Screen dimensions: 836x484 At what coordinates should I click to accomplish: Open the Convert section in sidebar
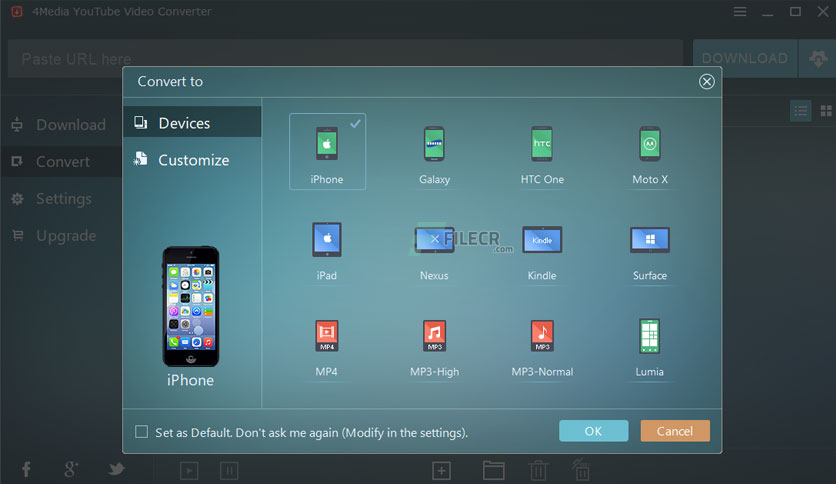click(x=61, y=162)
